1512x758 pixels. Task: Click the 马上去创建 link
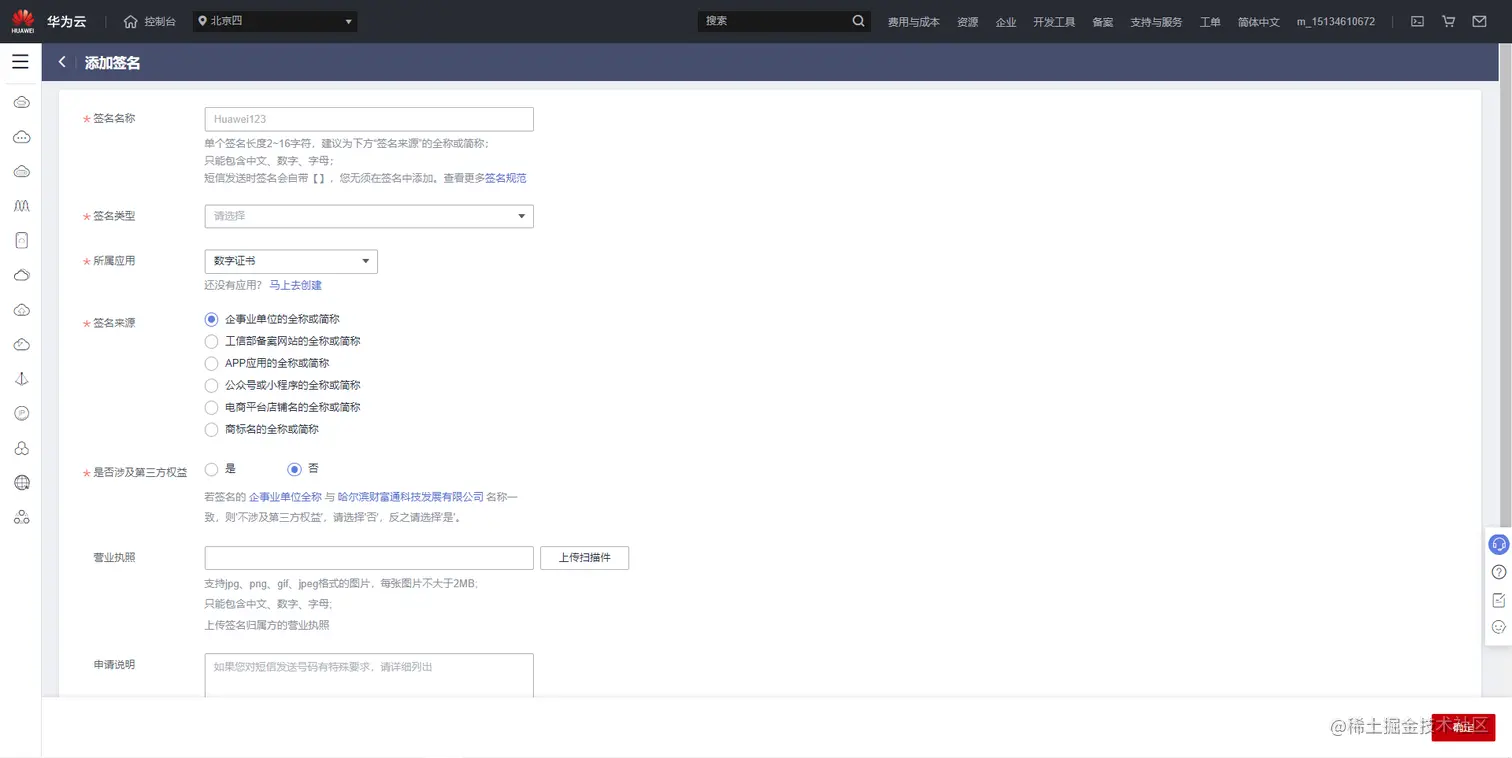296,285
